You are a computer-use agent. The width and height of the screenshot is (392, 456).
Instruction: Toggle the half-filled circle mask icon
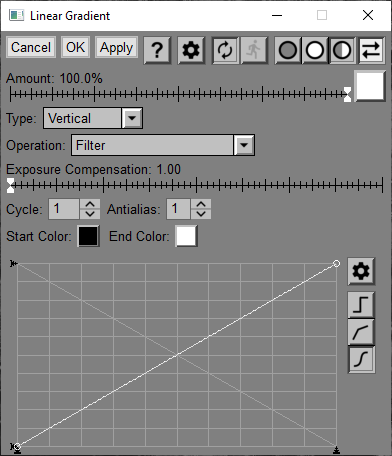point(342,50)
